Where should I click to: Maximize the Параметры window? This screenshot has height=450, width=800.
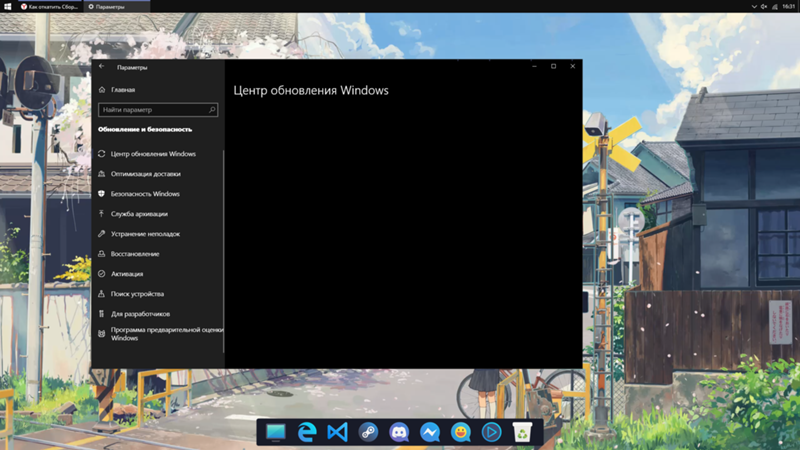(x=554, y=66)
